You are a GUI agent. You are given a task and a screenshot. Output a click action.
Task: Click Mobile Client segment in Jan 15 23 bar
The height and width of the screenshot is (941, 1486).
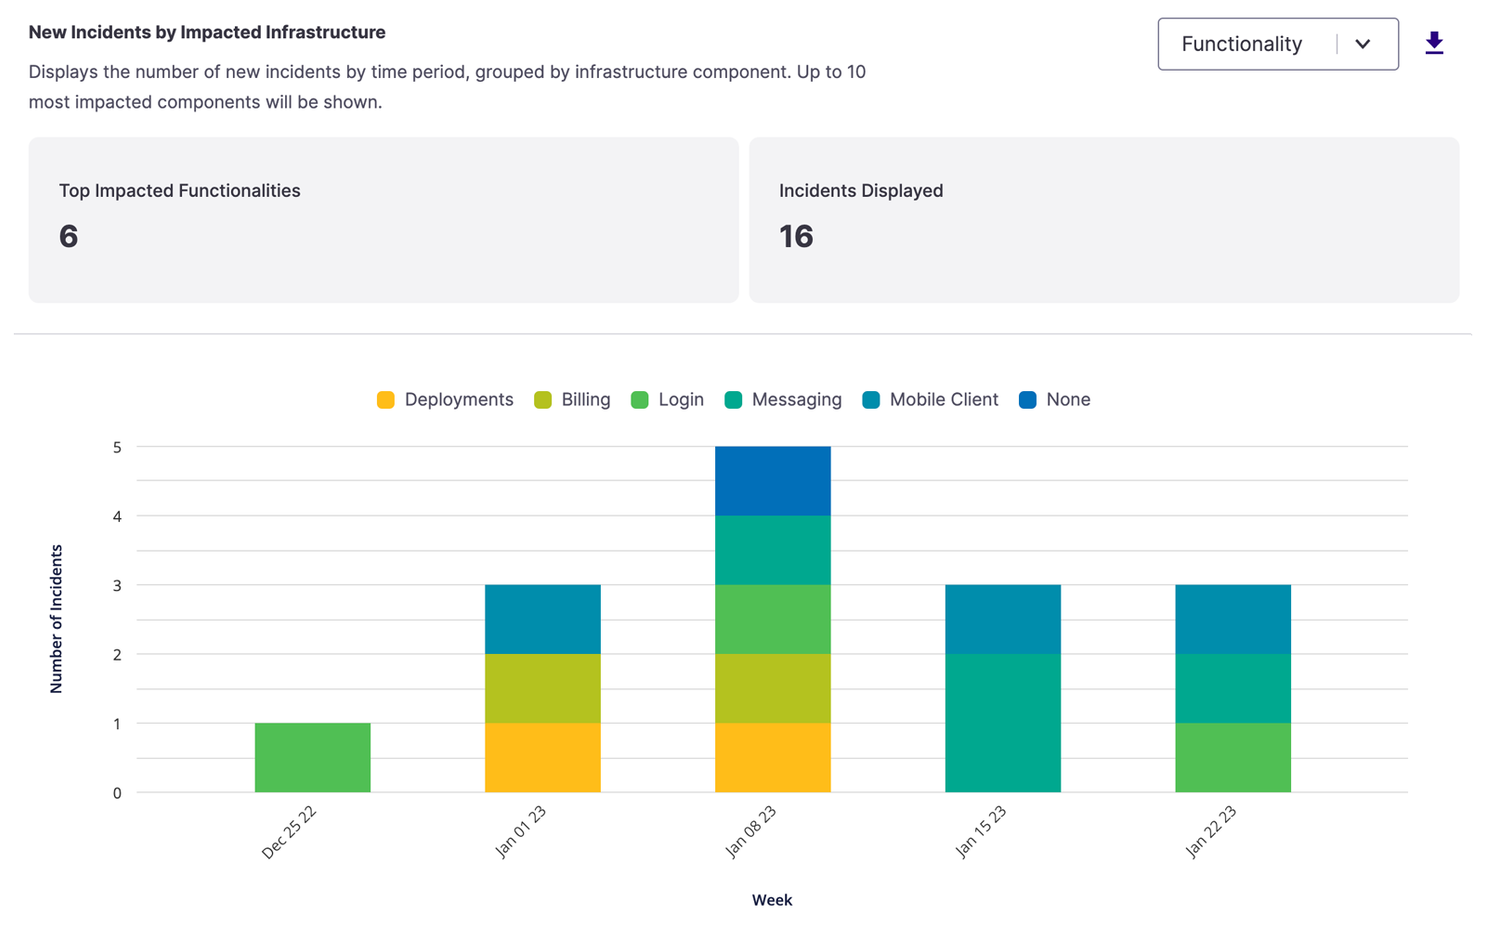(x=1003, y=620)
